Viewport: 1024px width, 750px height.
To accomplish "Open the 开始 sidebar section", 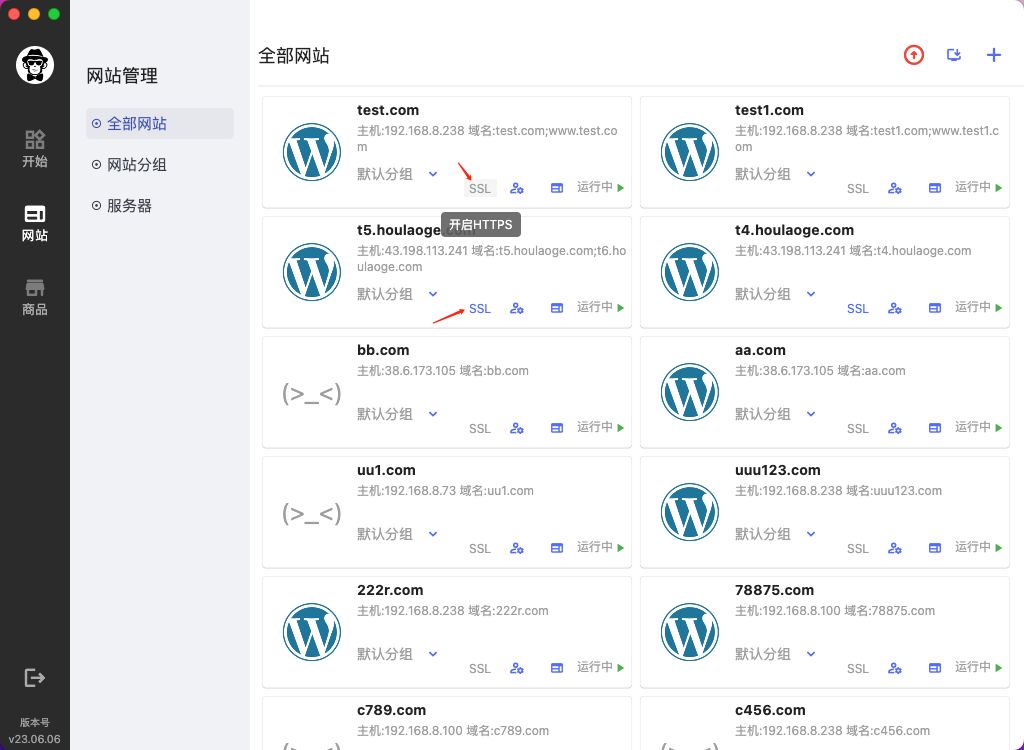I will 35,149.
